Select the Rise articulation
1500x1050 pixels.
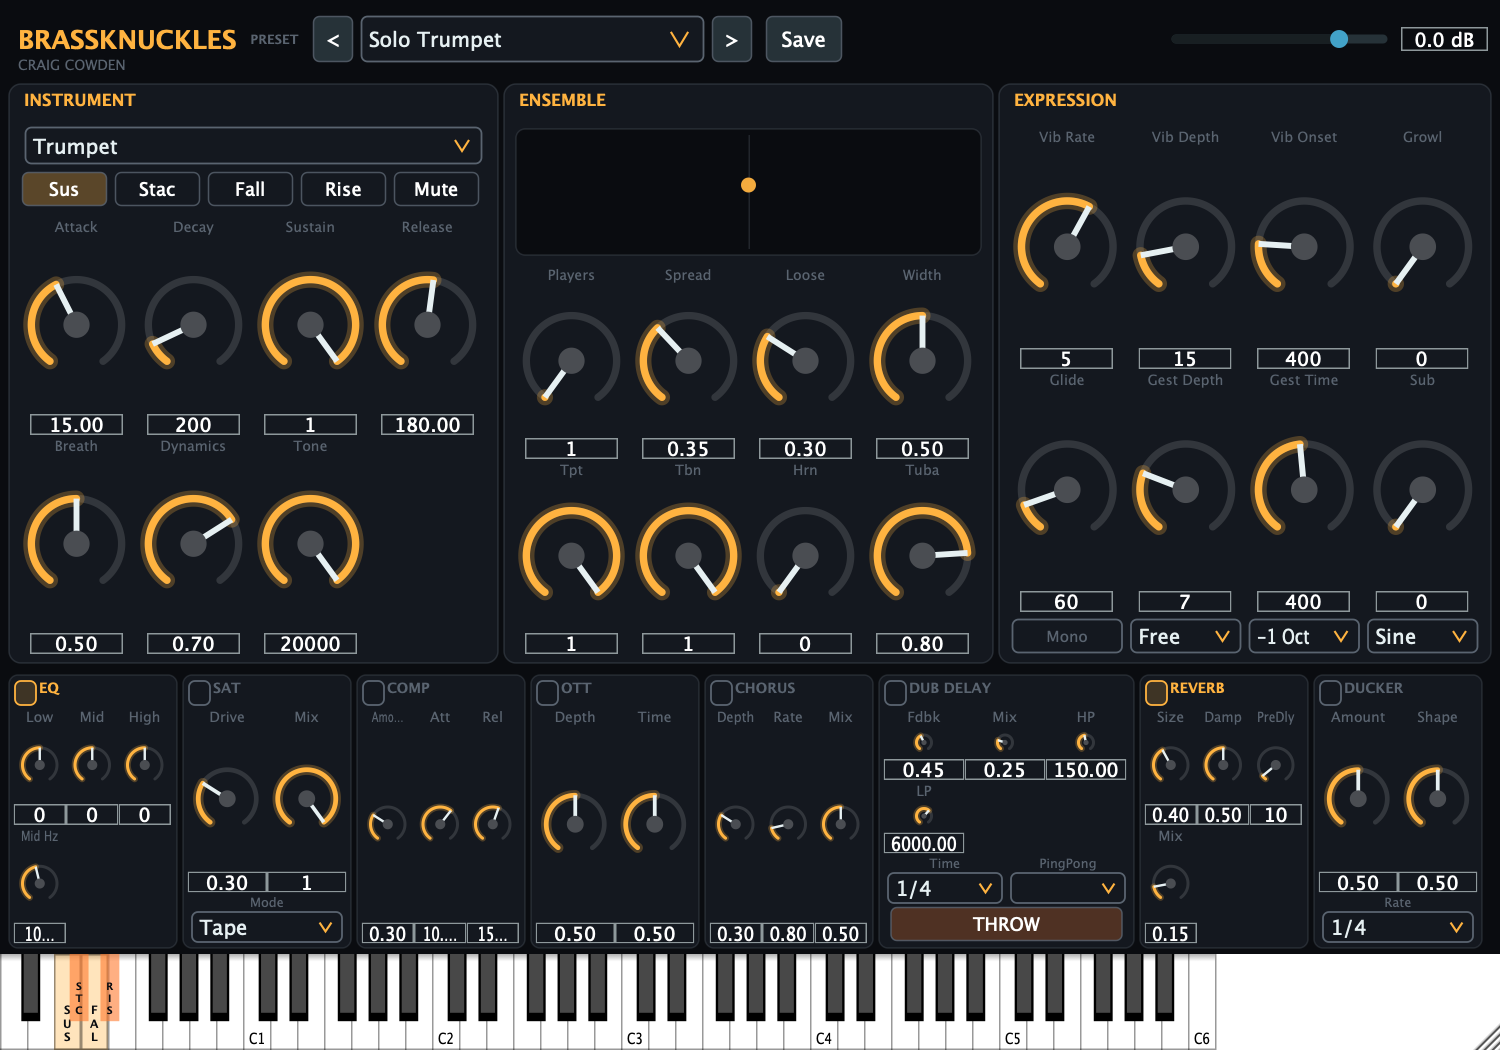[343, 189]
